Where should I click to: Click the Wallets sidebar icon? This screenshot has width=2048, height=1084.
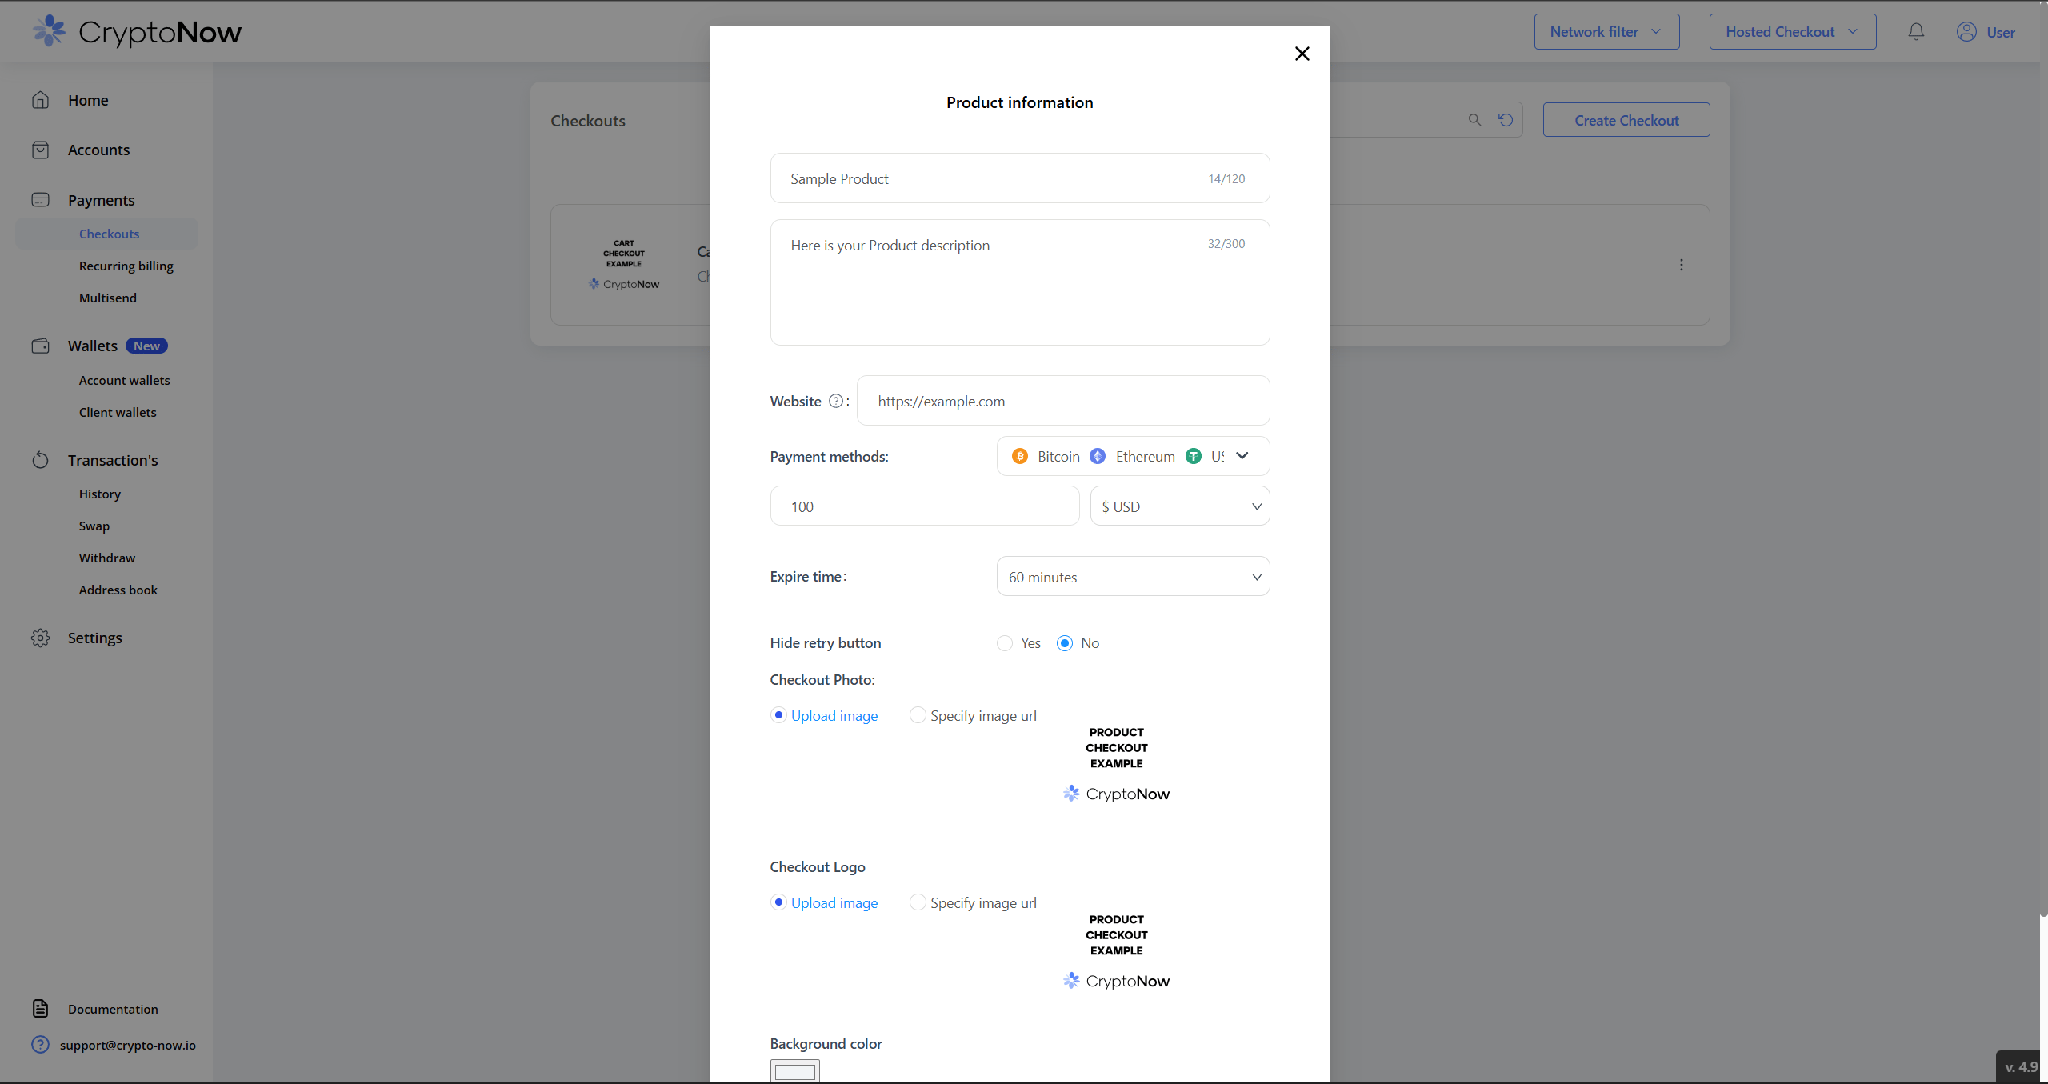pyautogui.click(x=40, y=346)
